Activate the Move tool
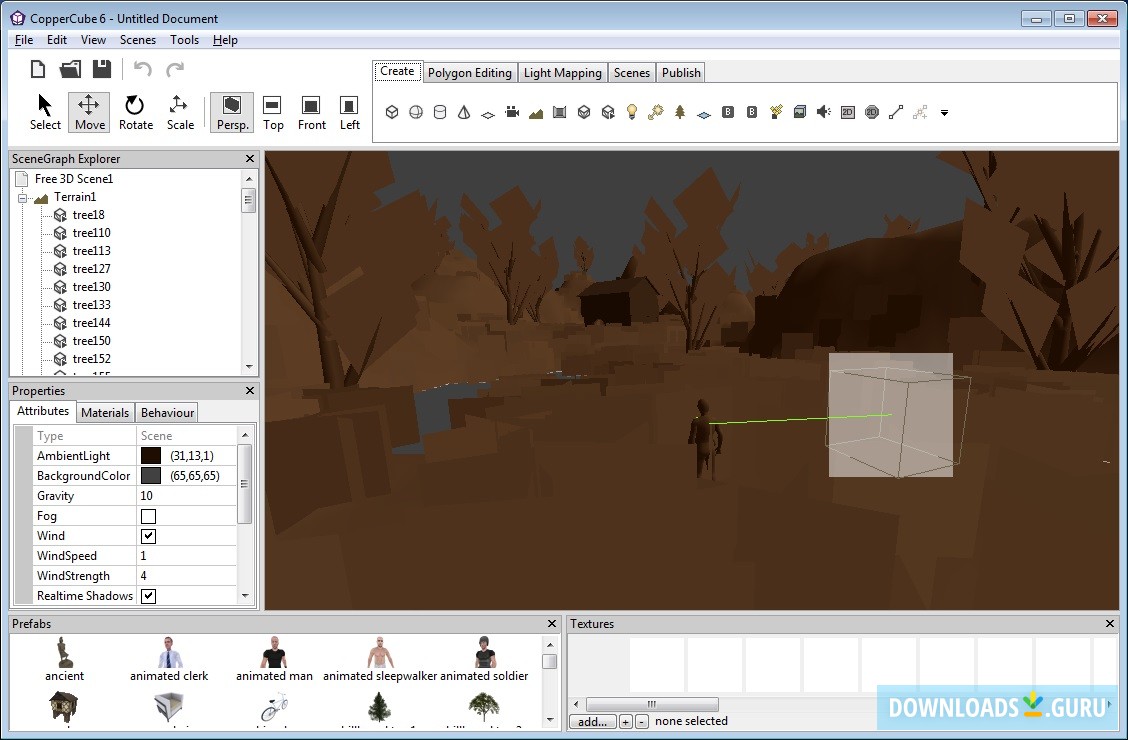 pos(89,112)
